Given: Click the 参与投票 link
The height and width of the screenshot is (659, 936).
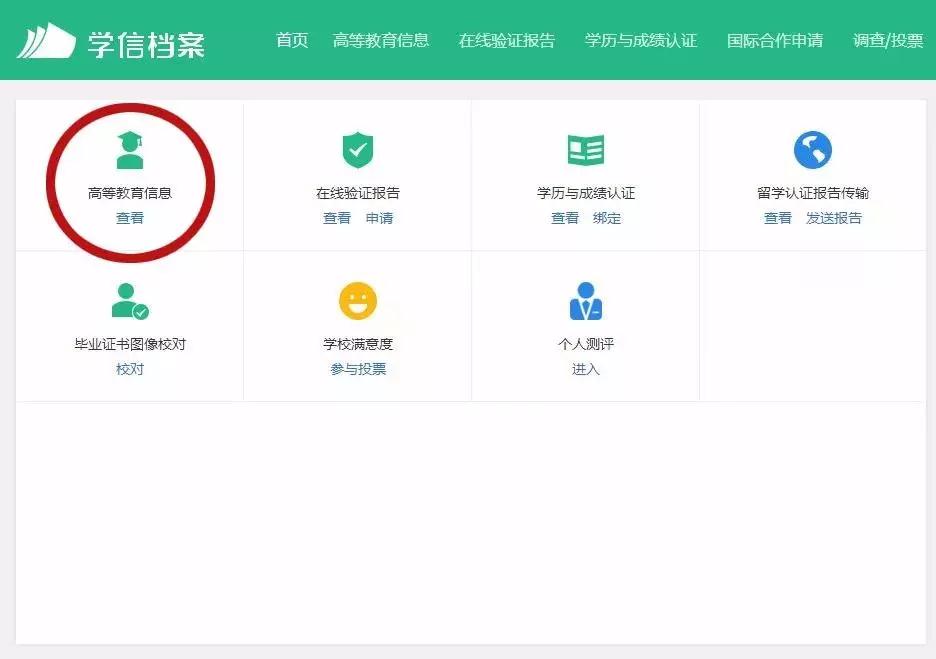Looking at the screenshot, I should (358, 369).
